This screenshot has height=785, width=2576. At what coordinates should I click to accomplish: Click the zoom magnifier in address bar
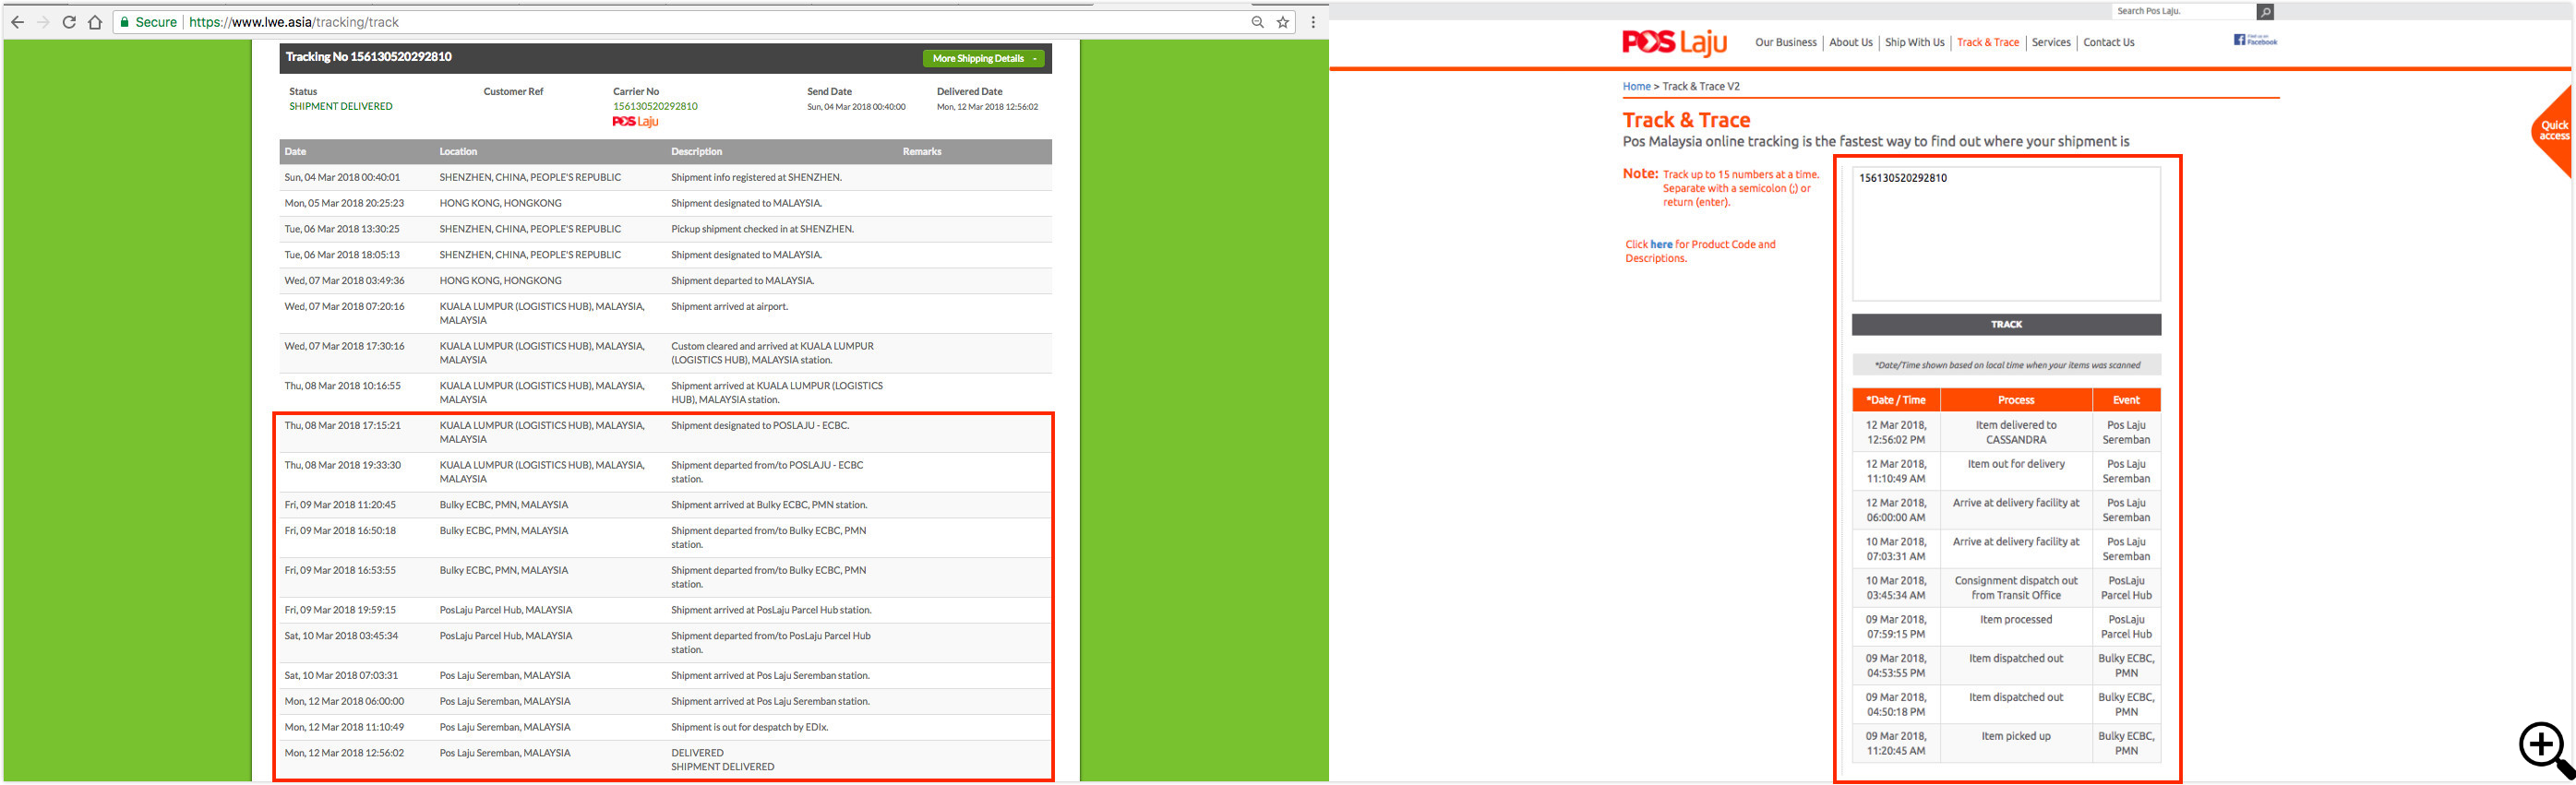pos(1258,22)
